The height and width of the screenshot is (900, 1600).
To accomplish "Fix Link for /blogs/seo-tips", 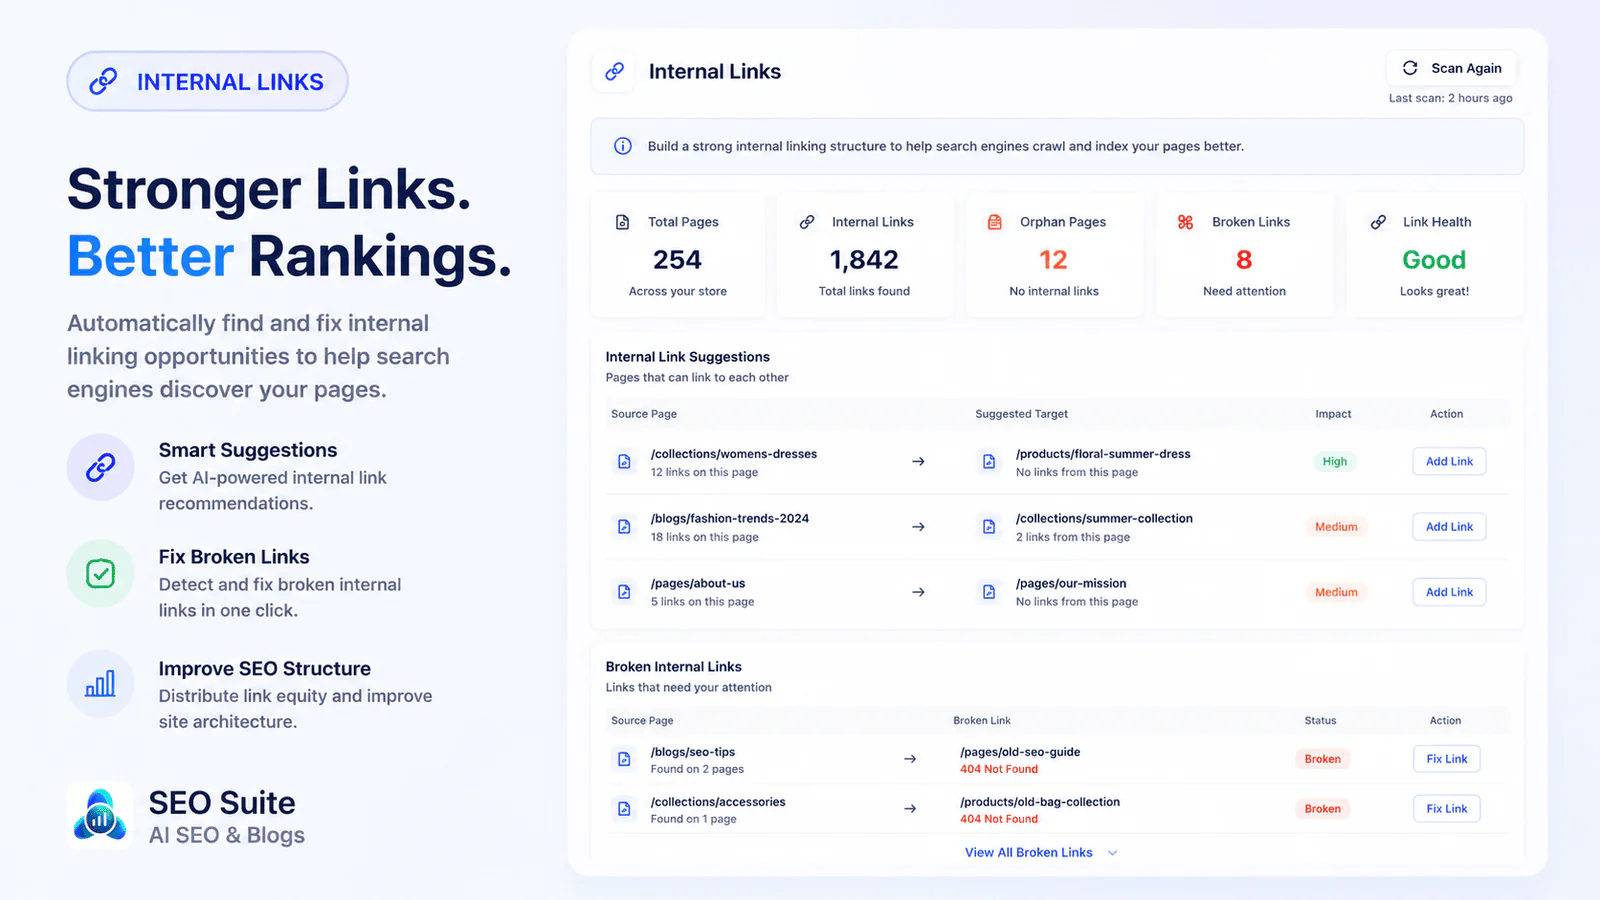I will tap(1447, 759).
